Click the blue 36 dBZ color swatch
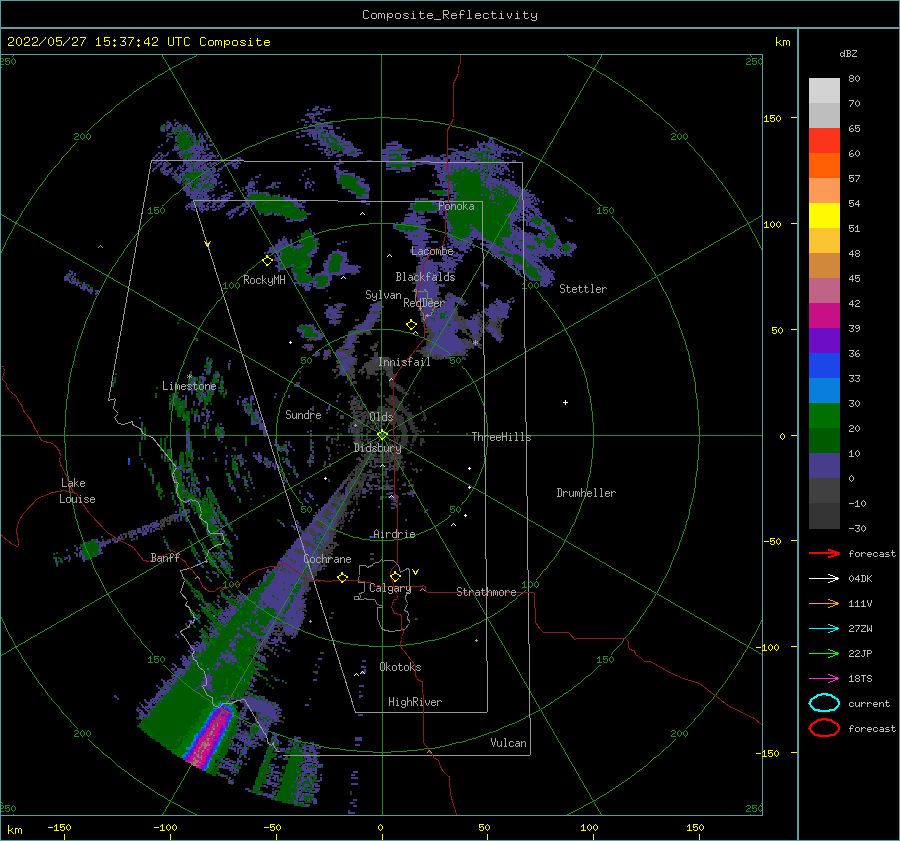Viewport: 900px width, 841px height. click(824, 365)
